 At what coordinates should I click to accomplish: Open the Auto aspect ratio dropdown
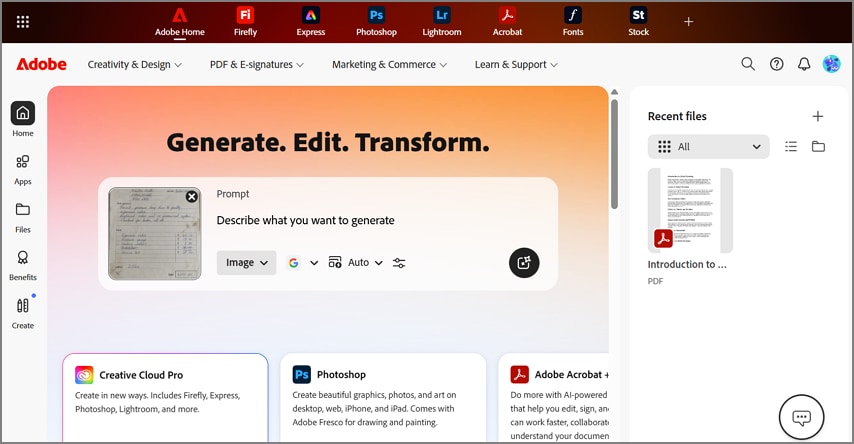pyautogui.click(x=355, y=263)
